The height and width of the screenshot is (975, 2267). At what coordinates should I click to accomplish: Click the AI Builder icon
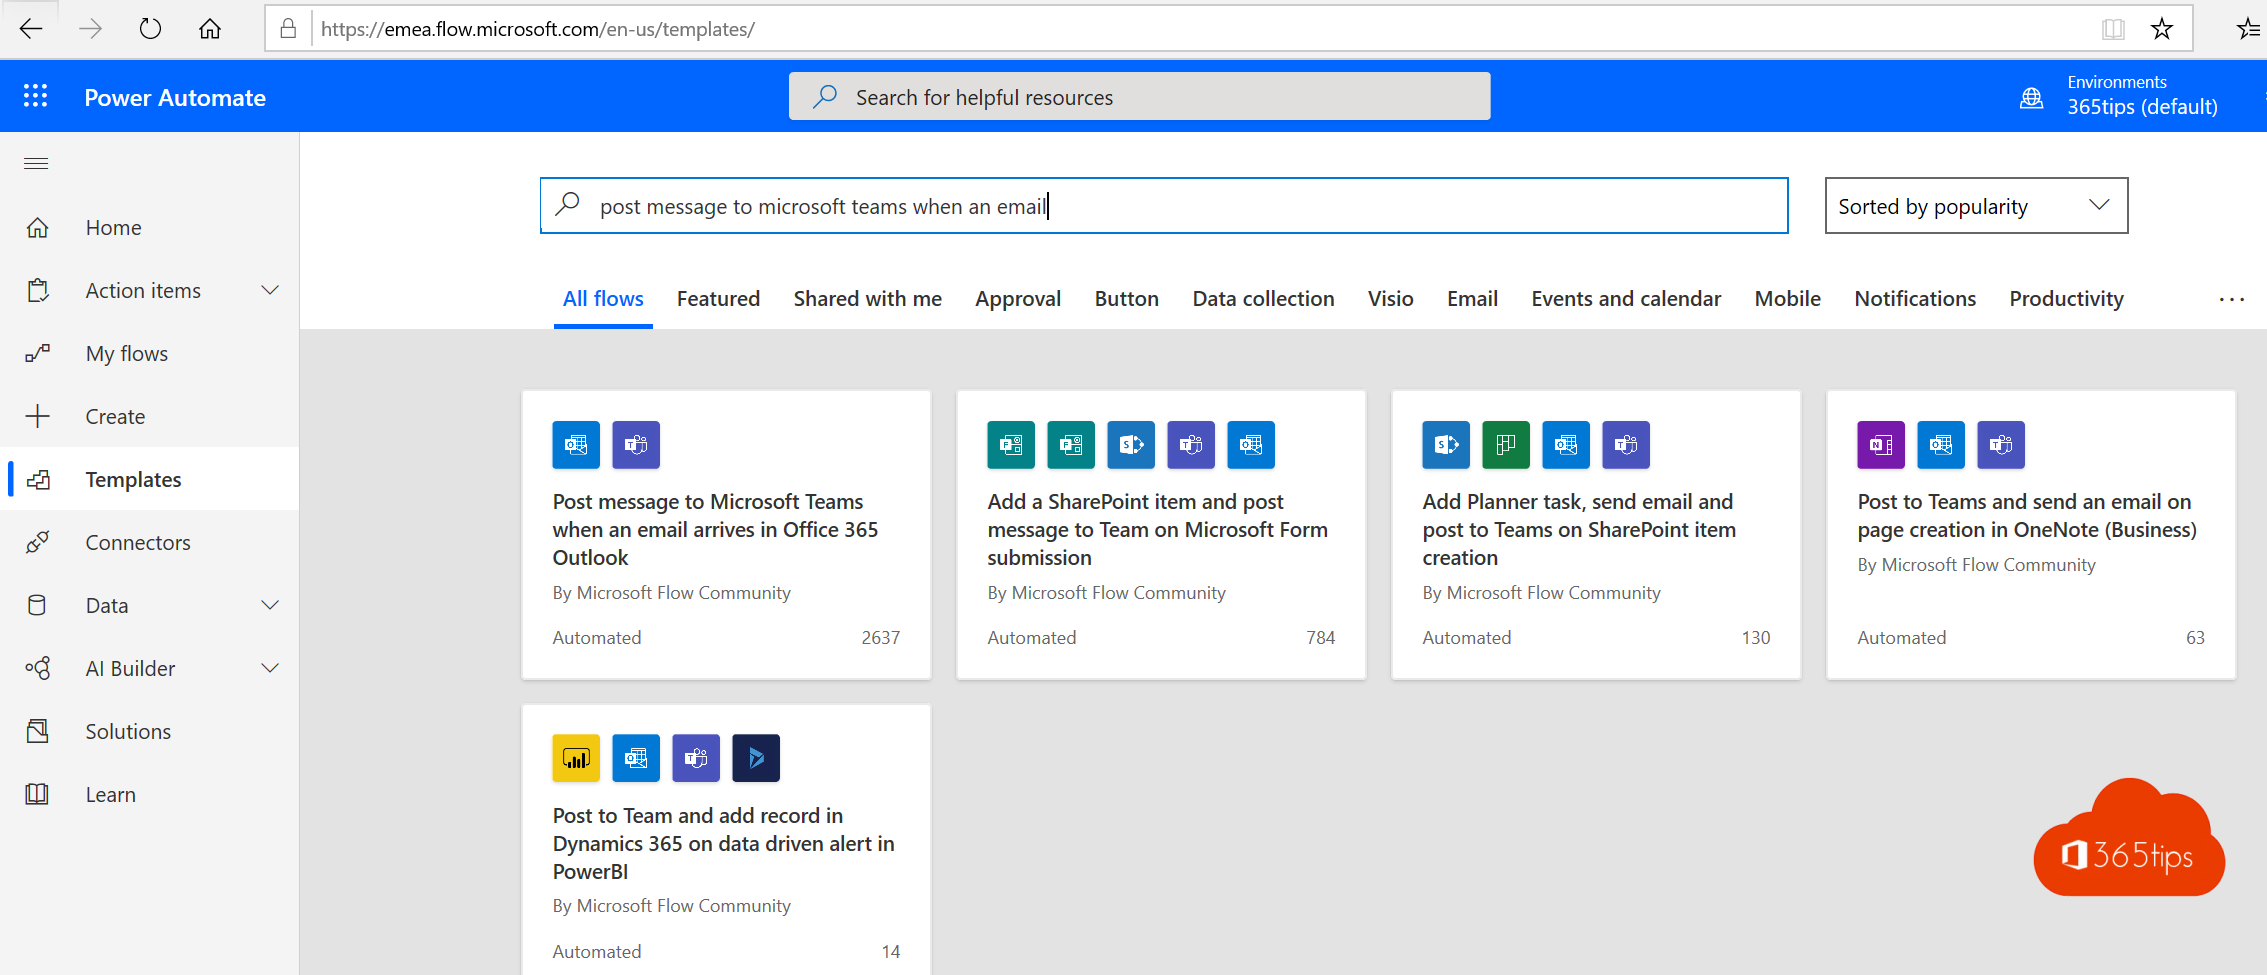tap(37, 668)
